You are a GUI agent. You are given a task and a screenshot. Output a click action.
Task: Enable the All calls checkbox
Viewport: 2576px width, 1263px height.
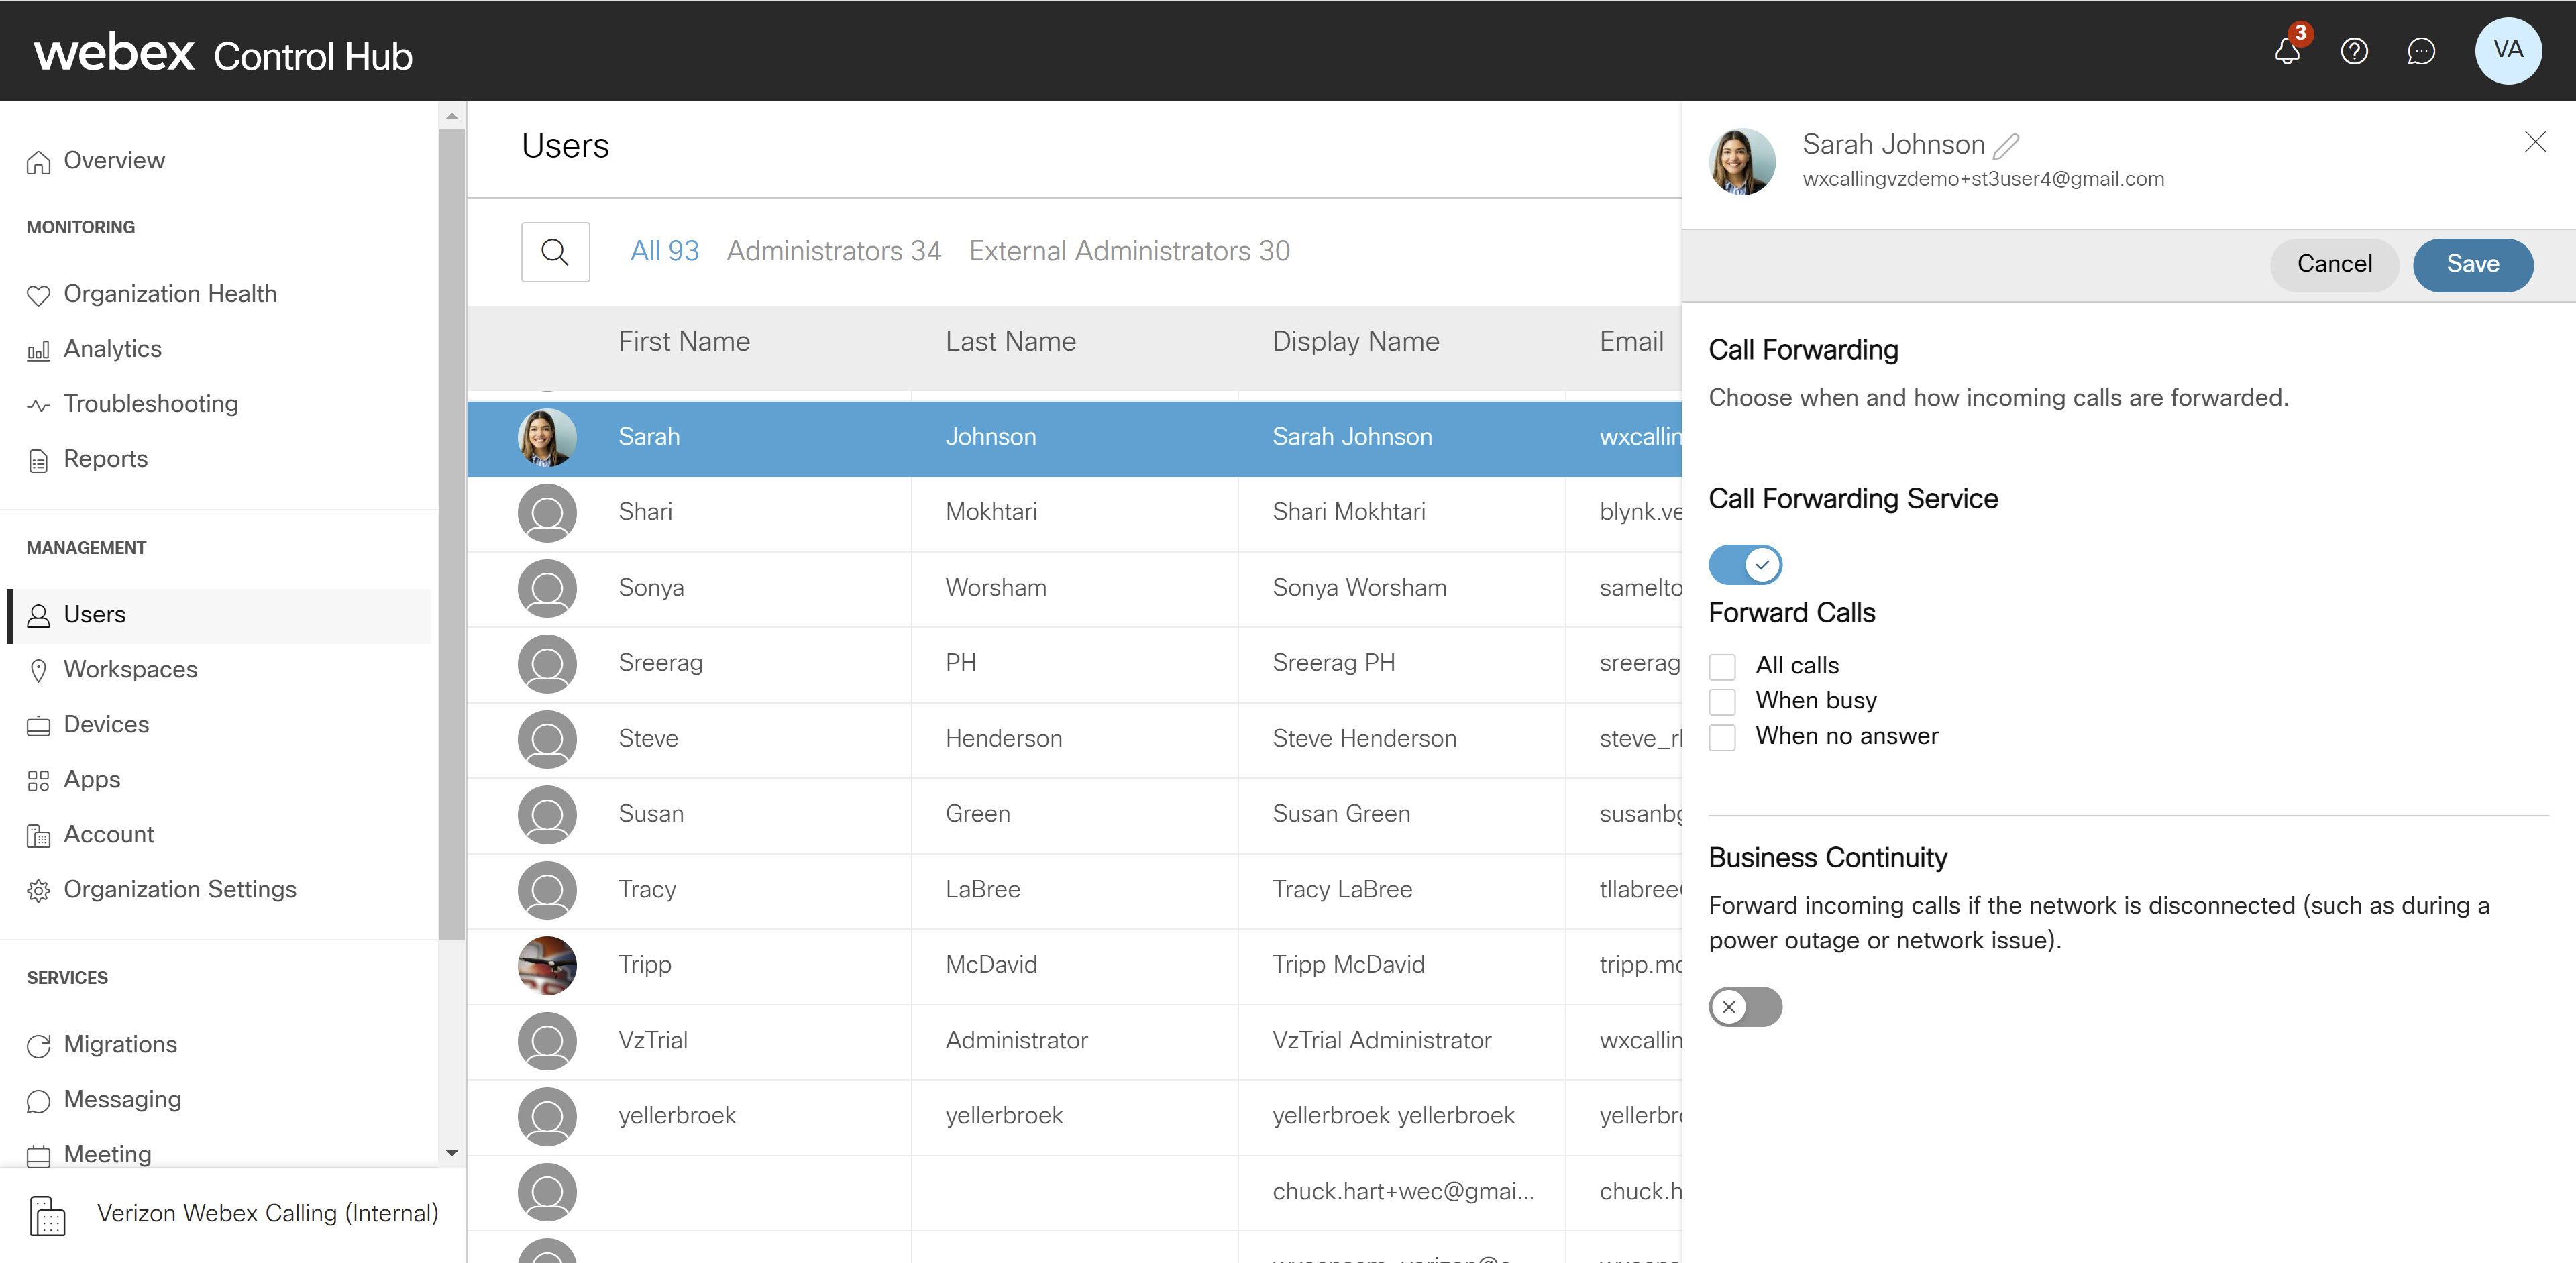coord(1722,665)
